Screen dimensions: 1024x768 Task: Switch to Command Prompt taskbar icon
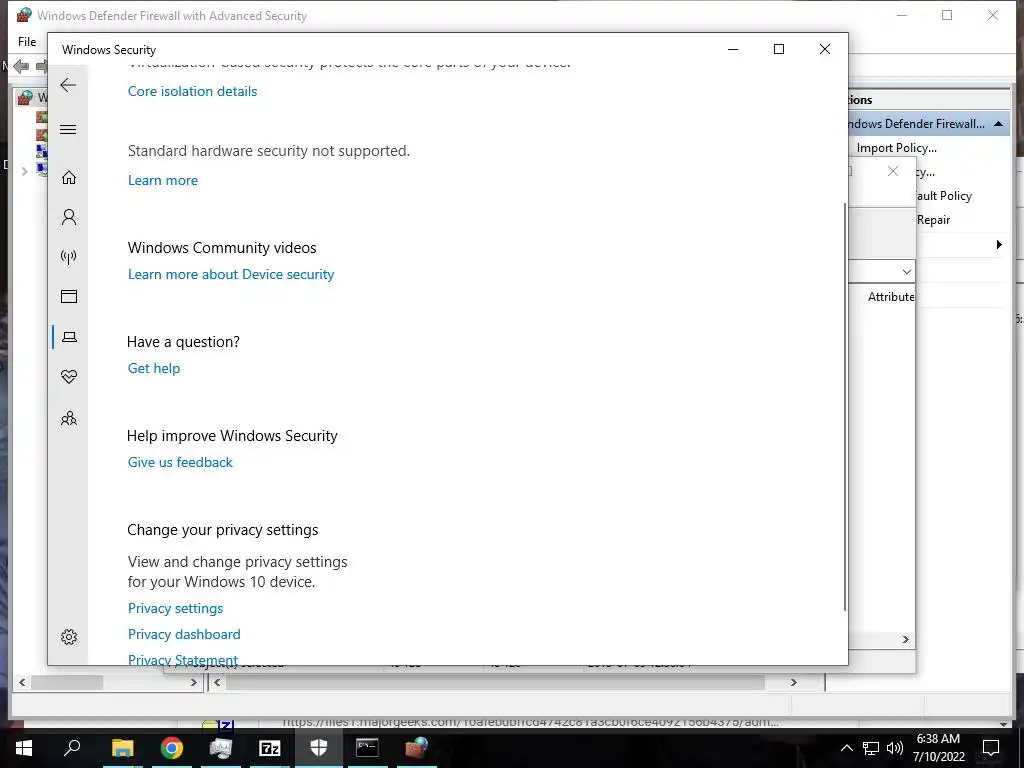tap(367, 747)
